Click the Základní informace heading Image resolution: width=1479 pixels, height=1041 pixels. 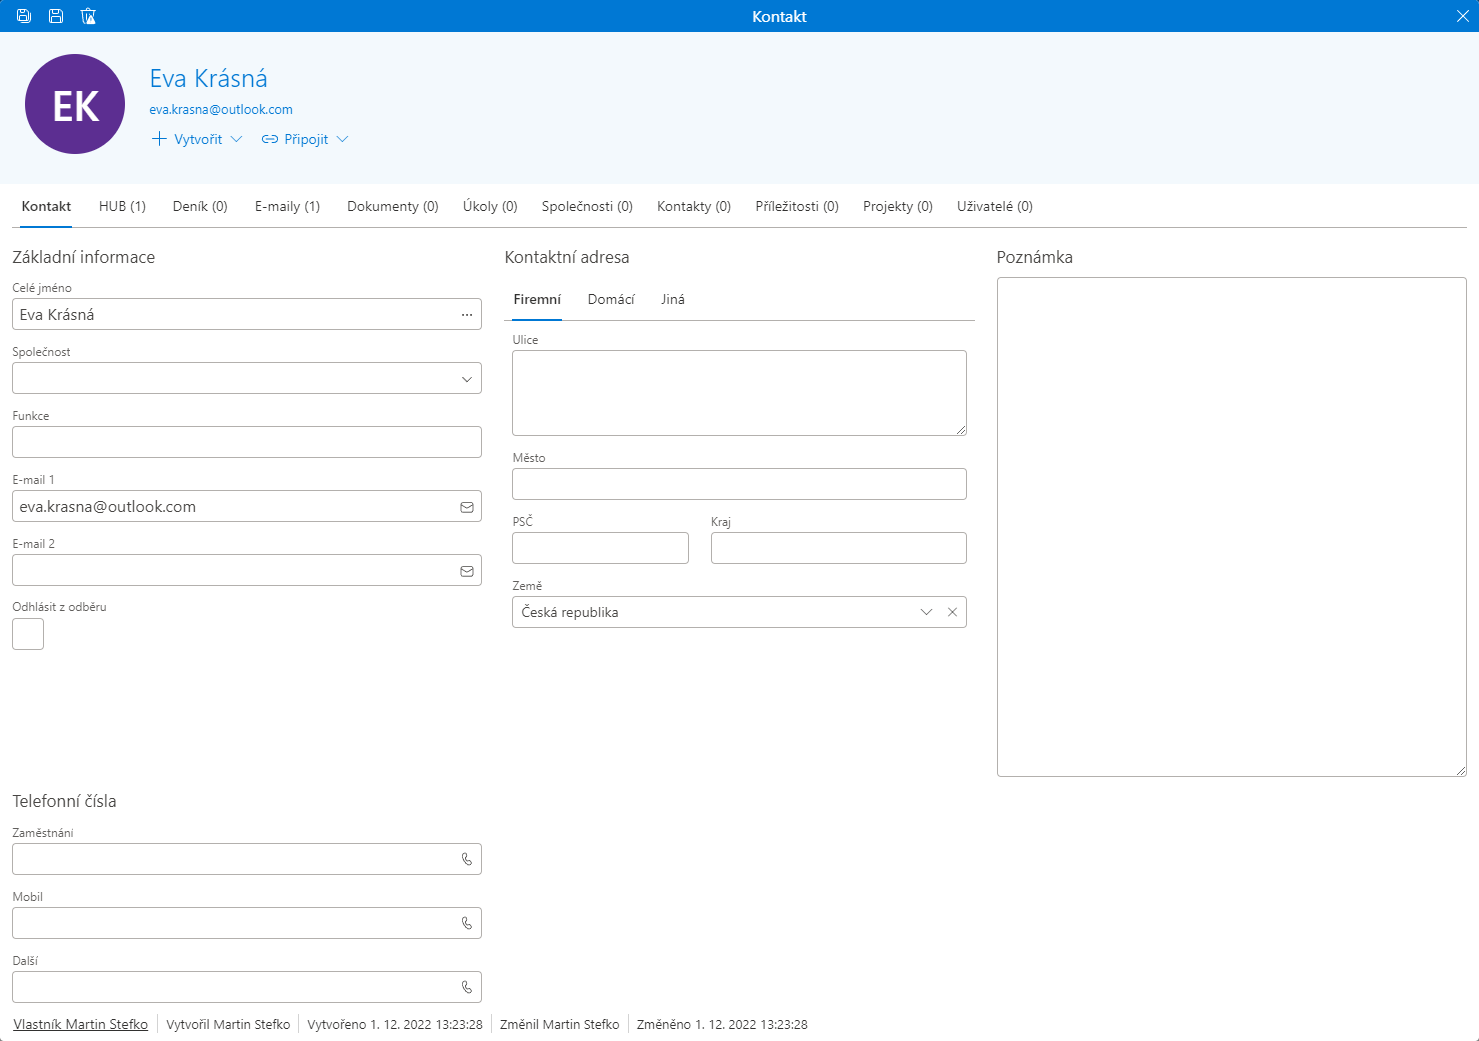(x=84, y=257)
